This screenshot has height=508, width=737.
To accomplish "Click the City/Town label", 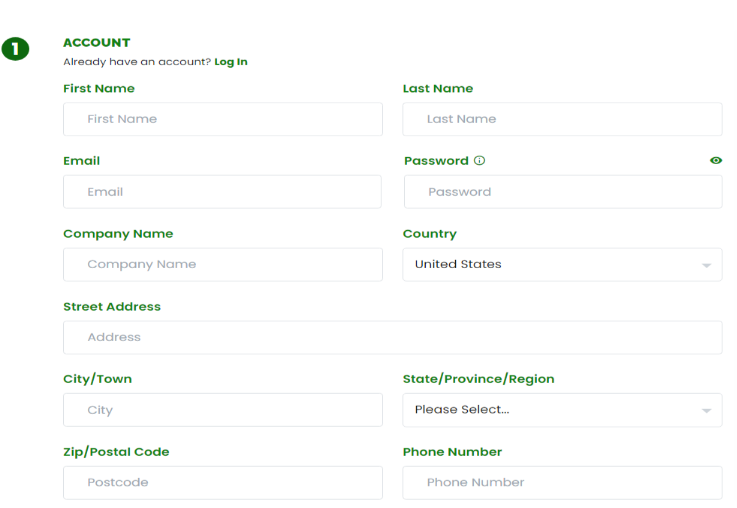I will 97,379.
